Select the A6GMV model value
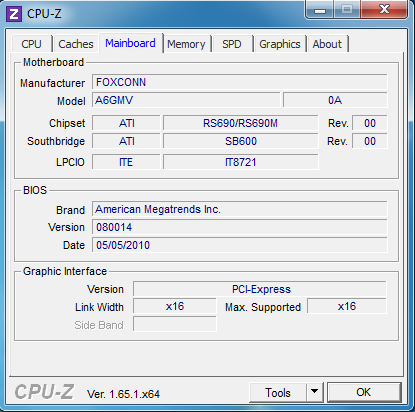This screenshot has height=412, width=415. tap(186, 100)
